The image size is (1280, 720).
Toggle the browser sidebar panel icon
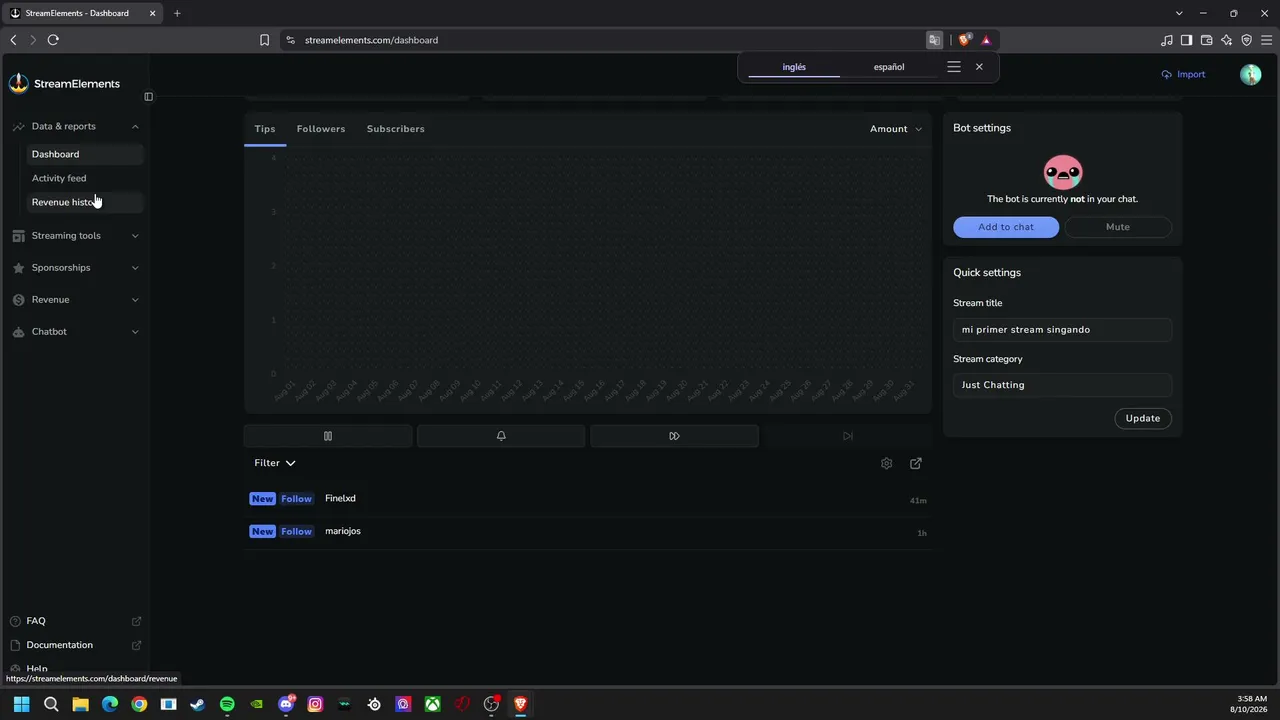pos(1187,40)
